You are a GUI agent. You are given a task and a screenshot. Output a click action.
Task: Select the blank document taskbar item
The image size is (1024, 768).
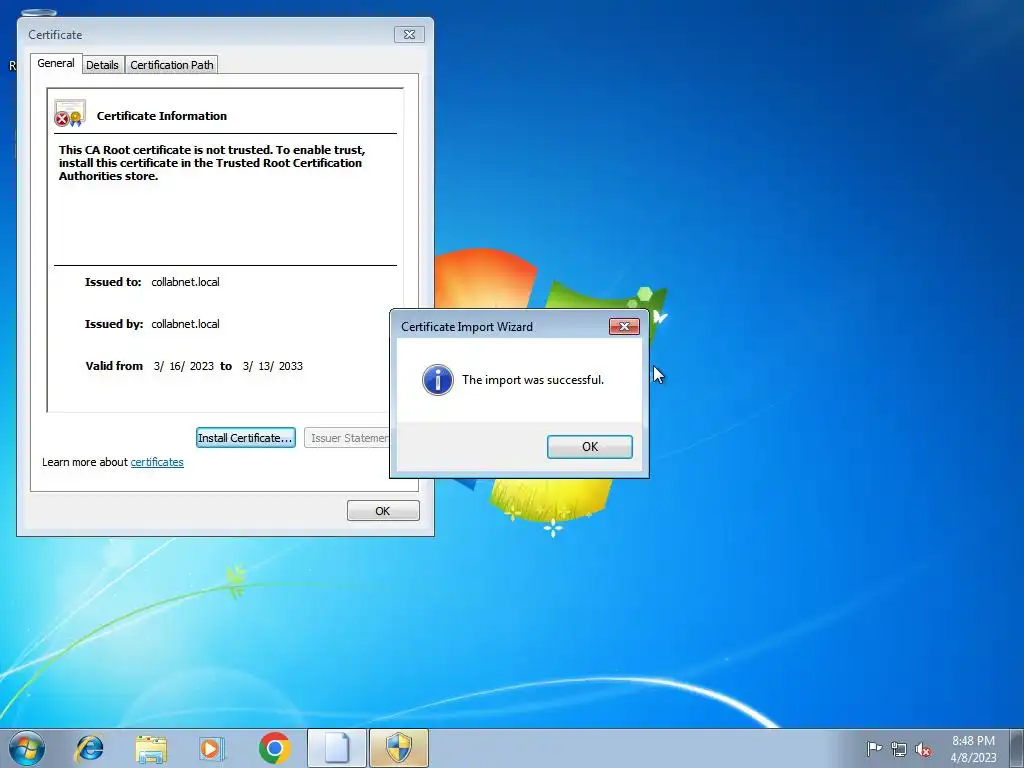pyautogui.click(x=337, y=748)
